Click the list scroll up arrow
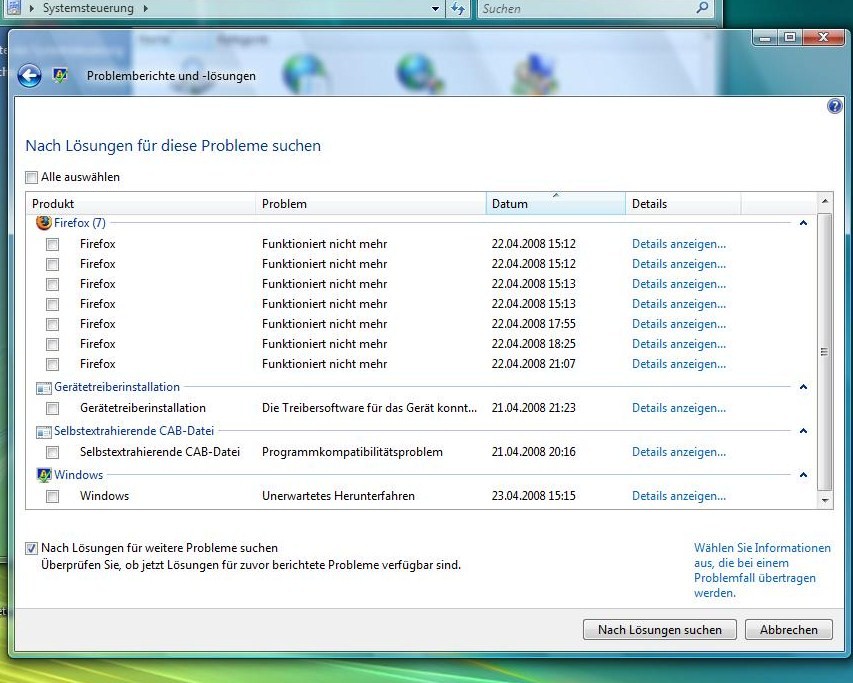Viewport: 853px width, 683px height. (825, 201)
